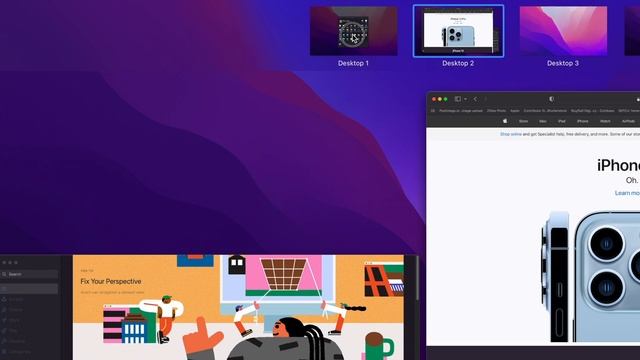
Task: Open the bookmarks grid icon in favorites bar
Action: 433,111
